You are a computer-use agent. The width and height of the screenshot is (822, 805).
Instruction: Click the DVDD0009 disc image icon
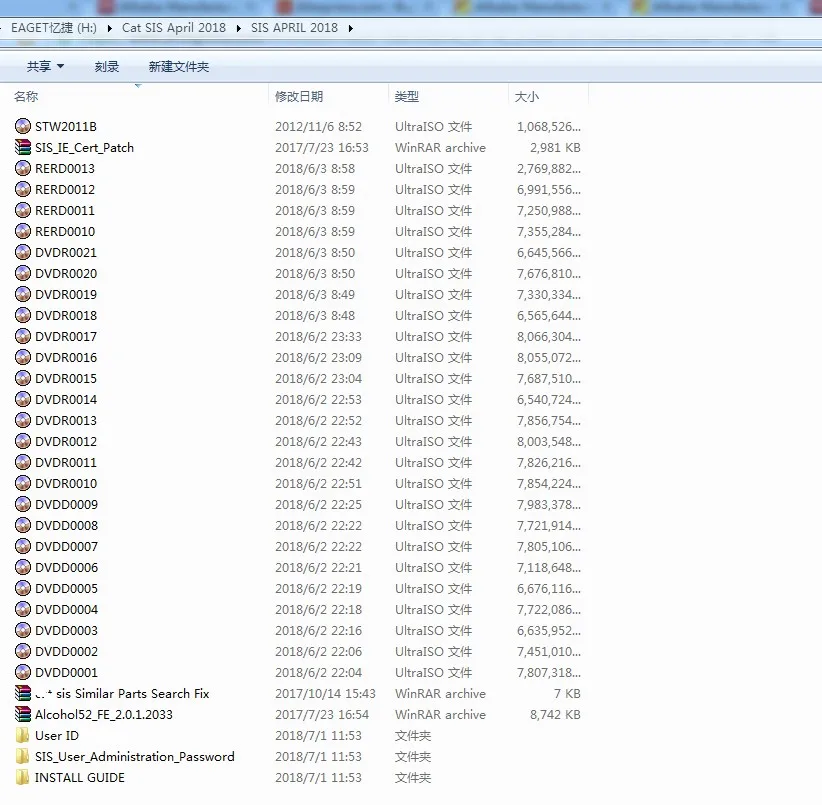click(23, 504)
